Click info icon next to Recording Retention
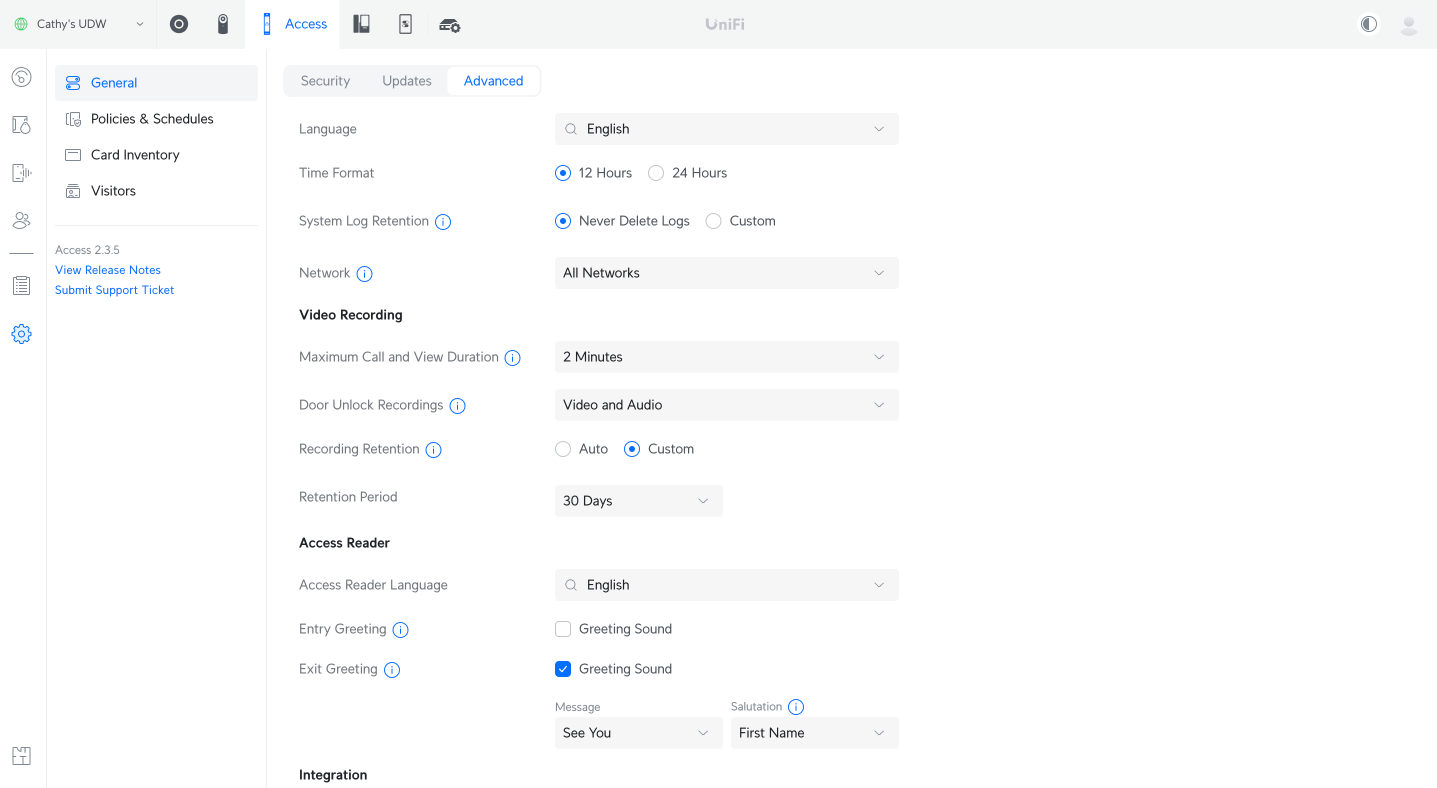Viewport: 1437px width, 788px height. click(x=434, y=450)
